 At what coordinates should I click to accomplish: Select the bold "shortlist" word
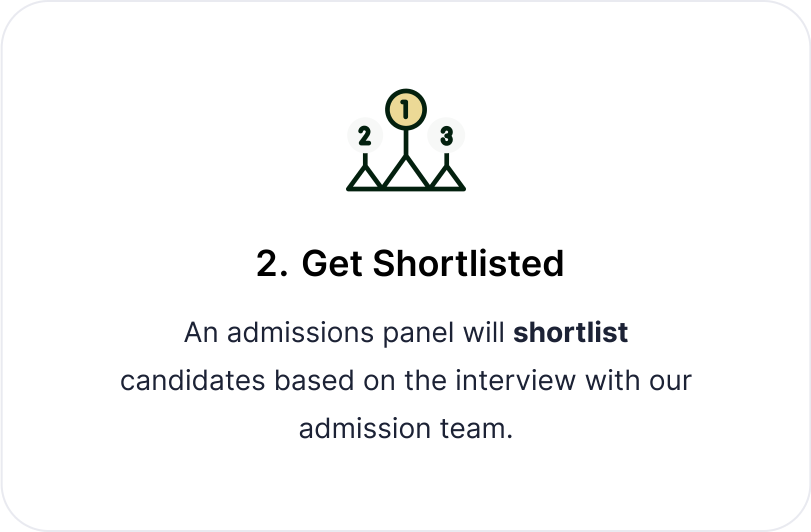(570, 333)
